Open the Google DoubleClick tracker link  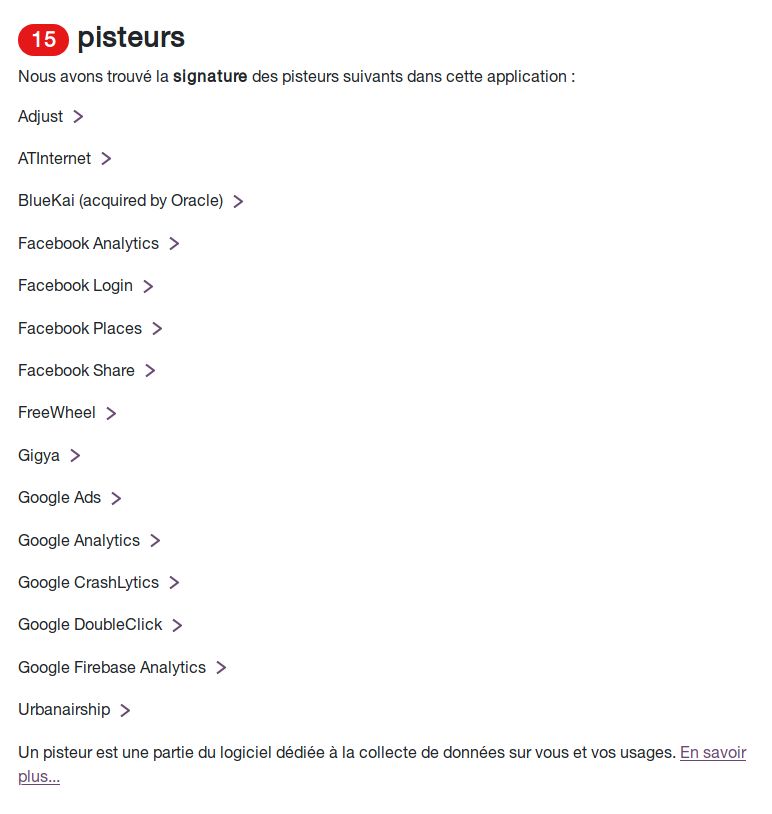(x=90, y=625)
